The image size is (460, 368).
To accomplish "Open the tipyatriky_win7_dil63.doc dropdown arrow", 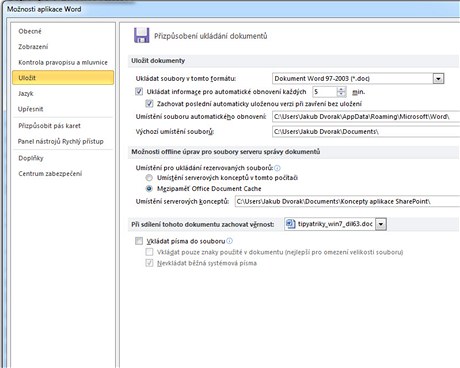I will [381, 224].
